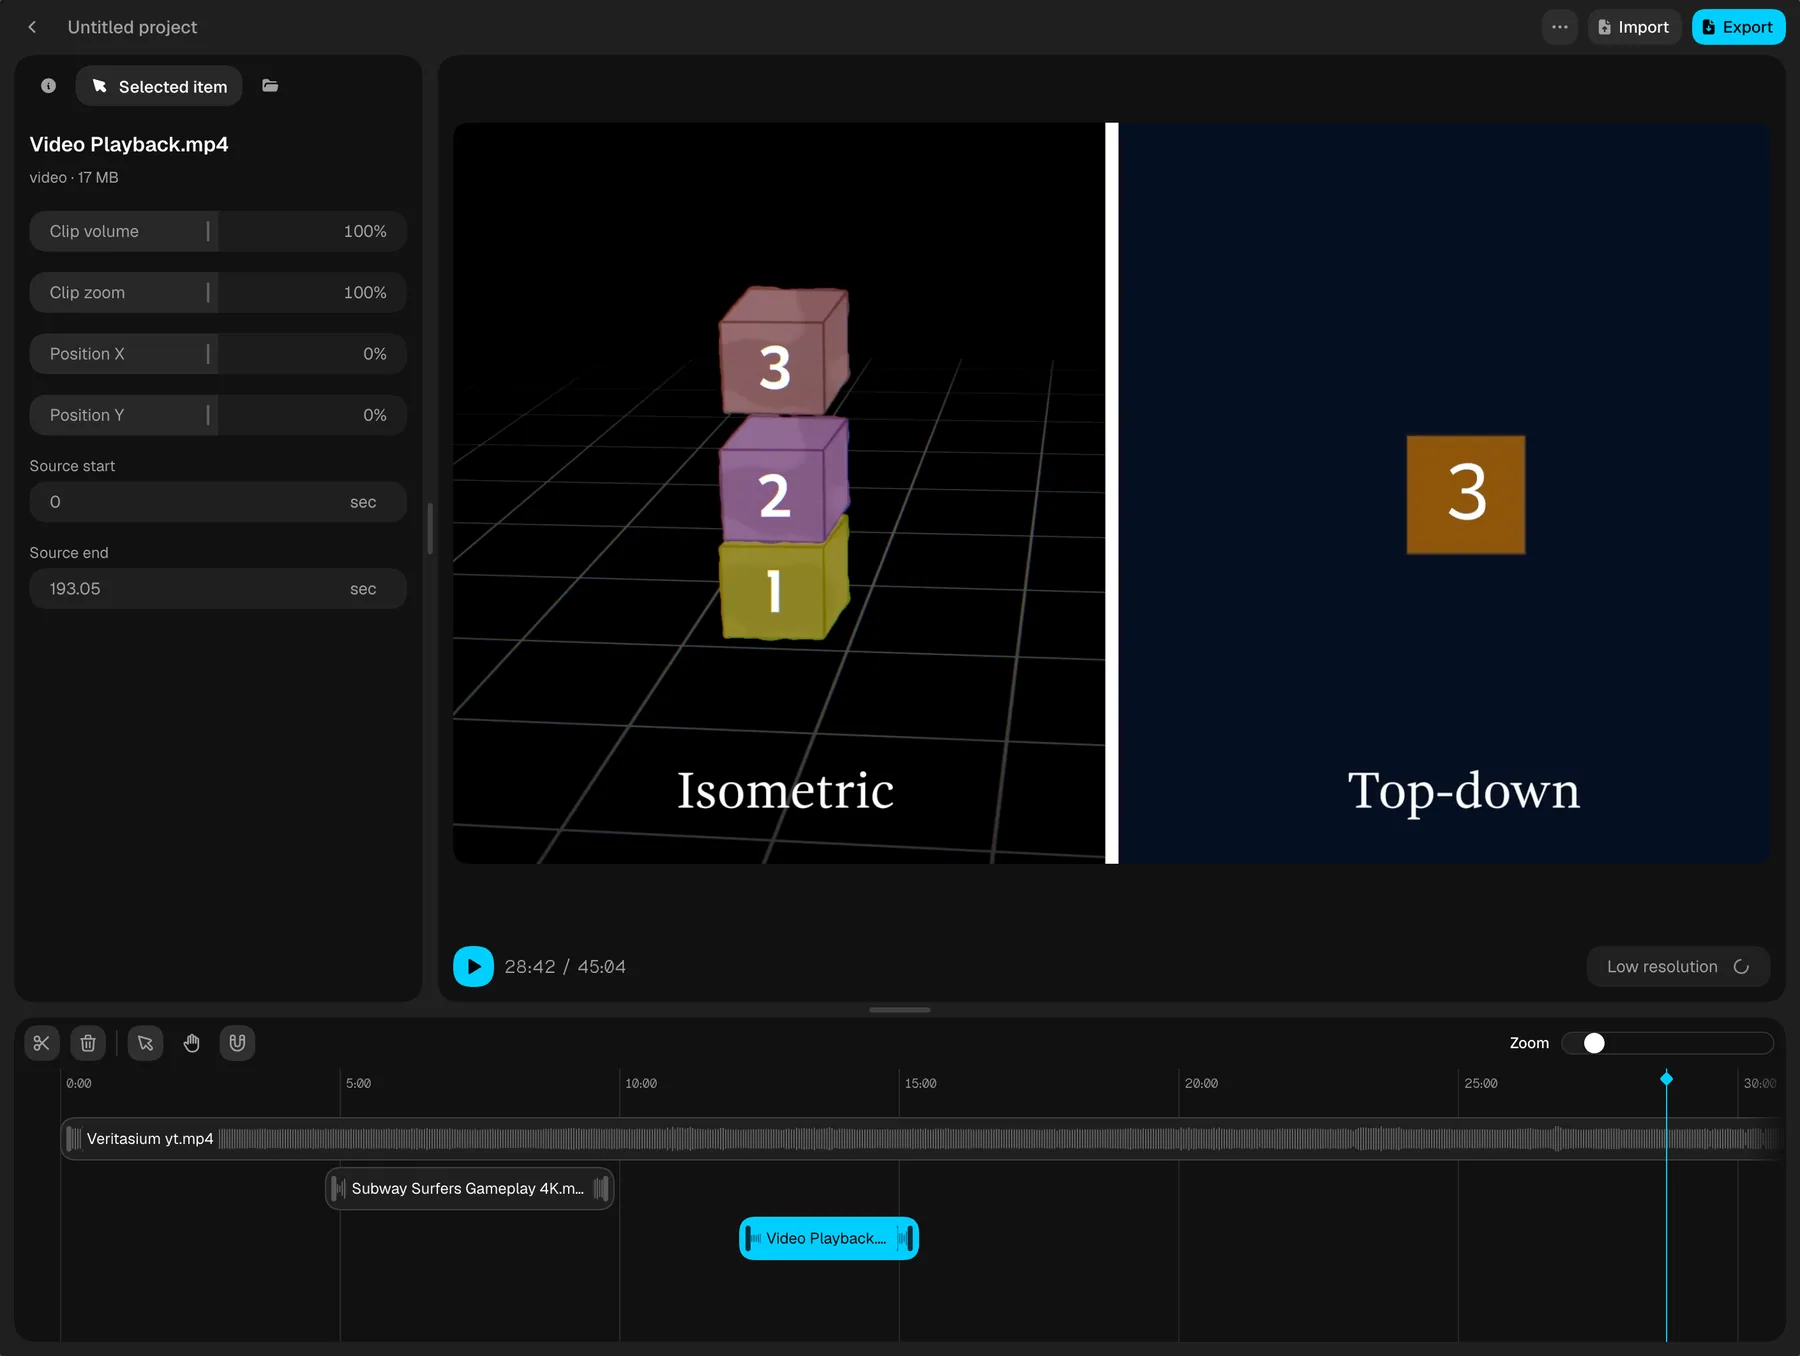
Task: Open the media folder tab icon
Action: (270, 86)
